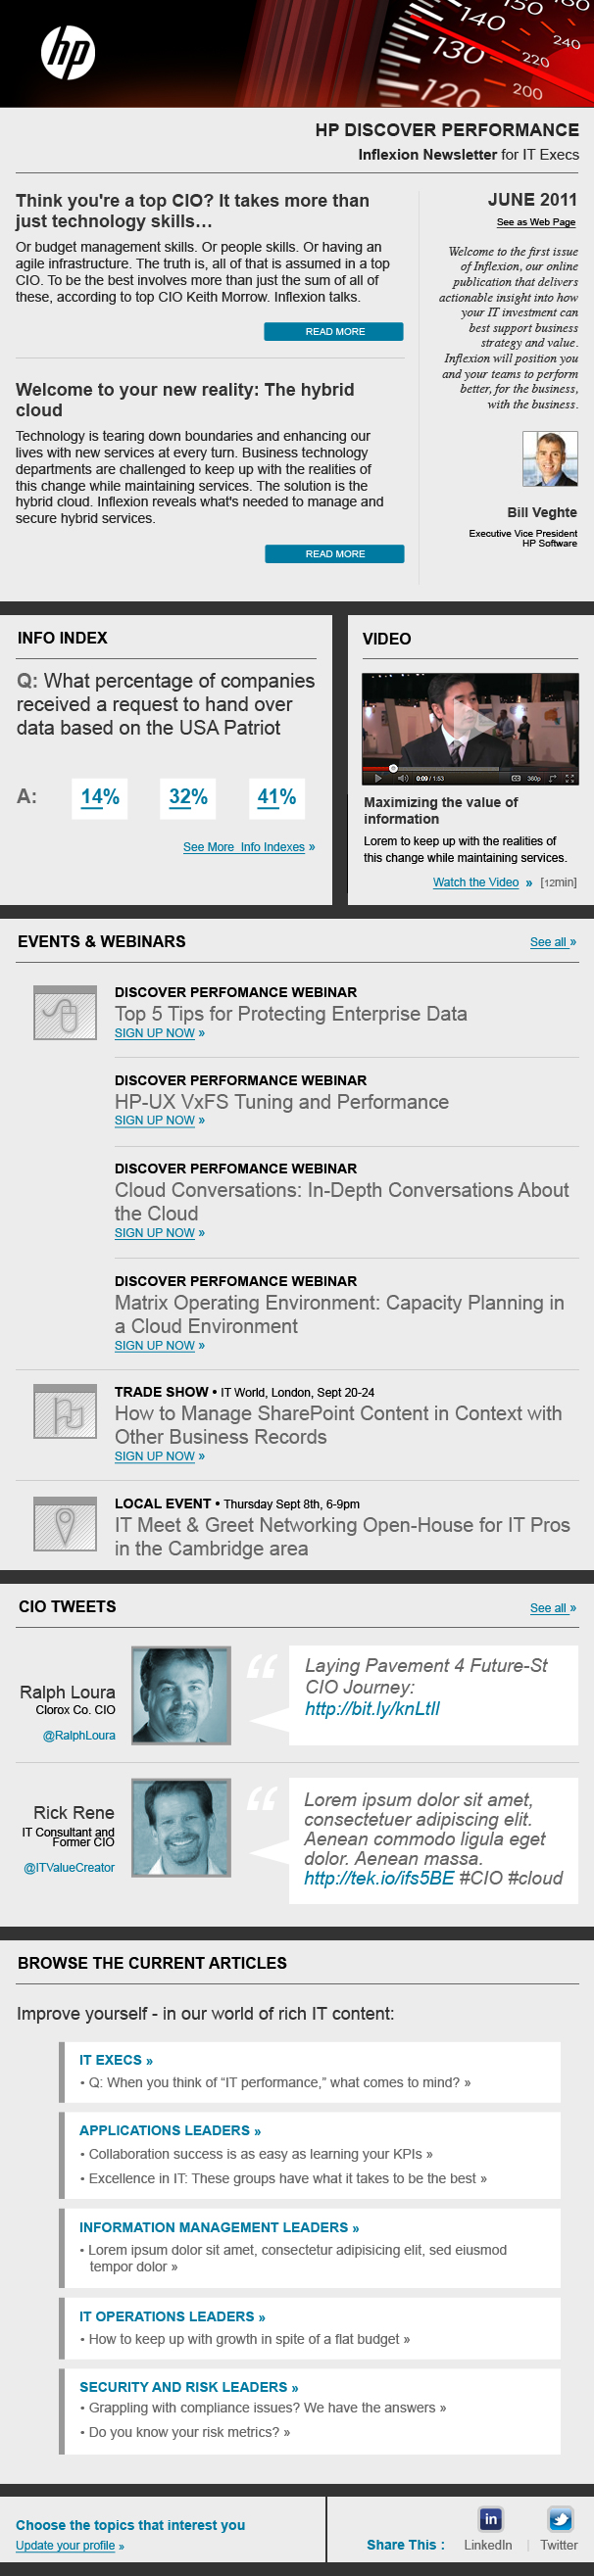This screenshot has width=594, height=2576.
Task: Mute video using the speaker icon
Action: 403,778
